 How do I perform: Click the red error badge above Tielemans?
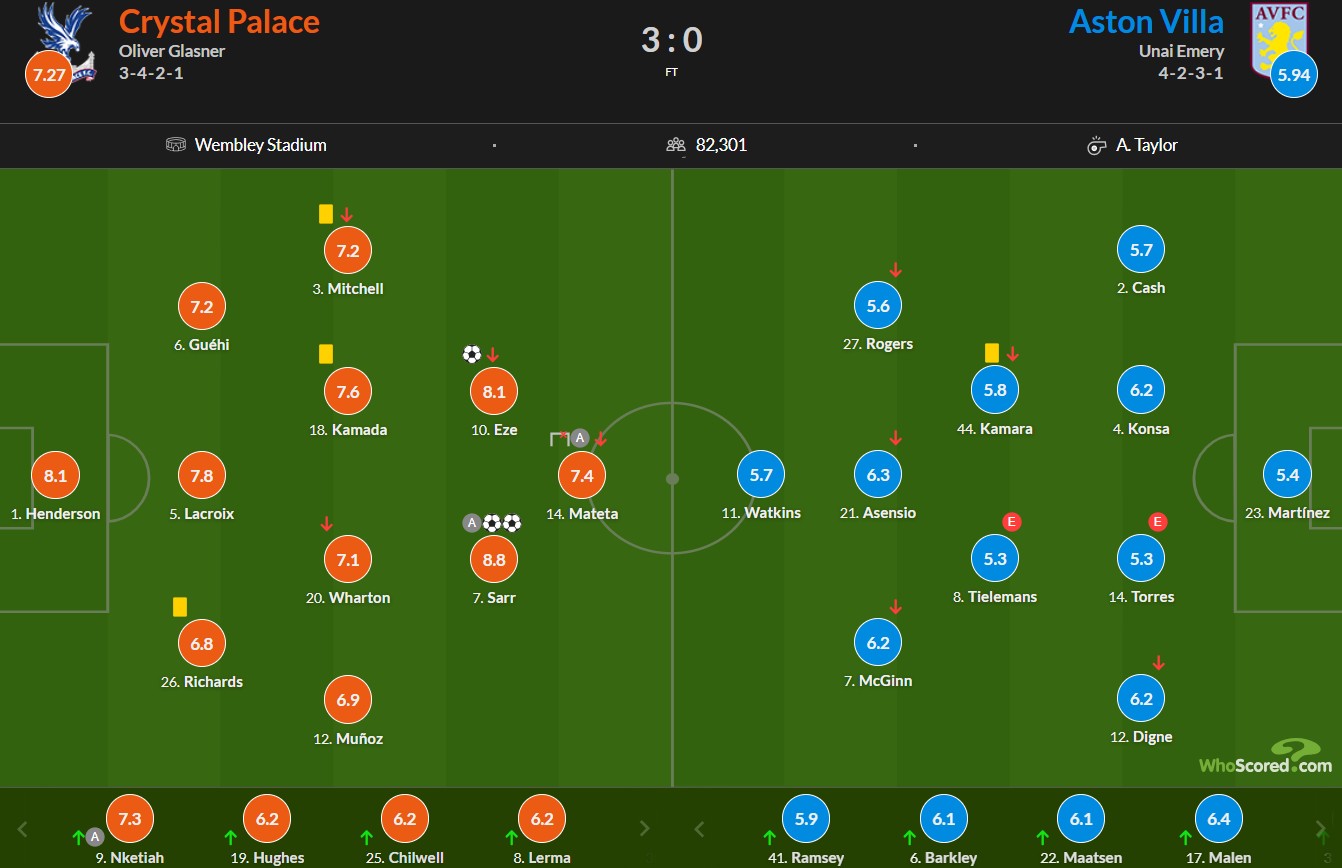coord(1011,522)
